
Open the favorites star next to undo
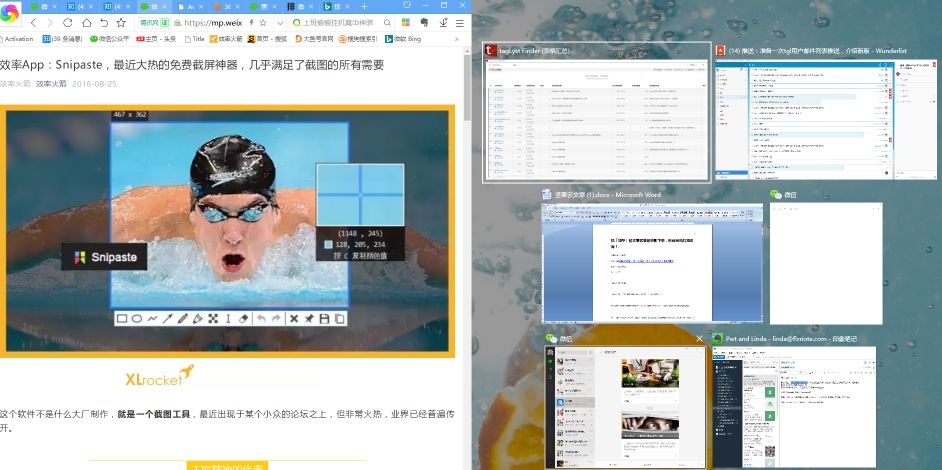click(121, 23)
